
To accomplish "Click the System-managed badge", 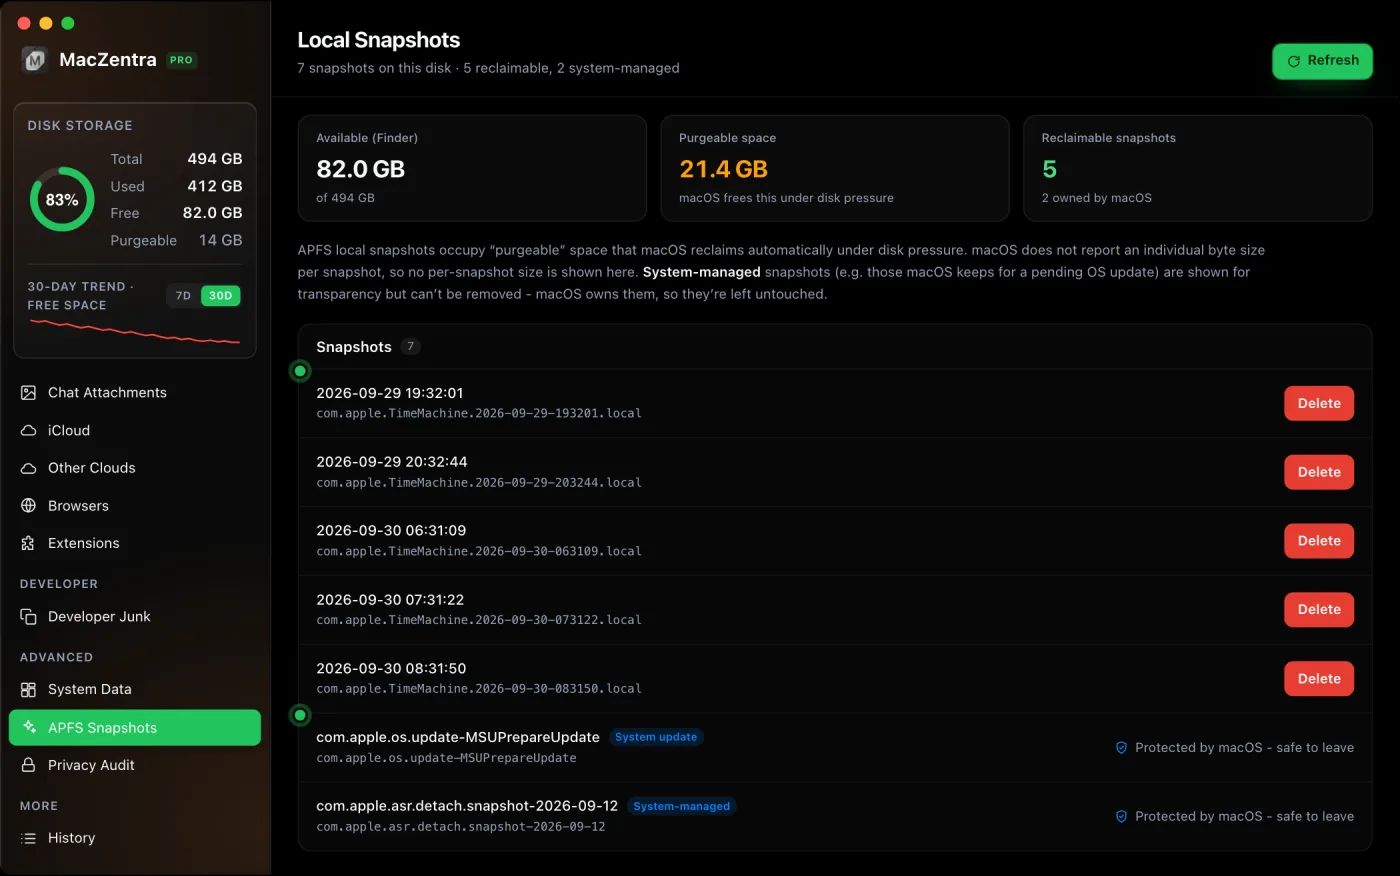I will coord(682,806).
